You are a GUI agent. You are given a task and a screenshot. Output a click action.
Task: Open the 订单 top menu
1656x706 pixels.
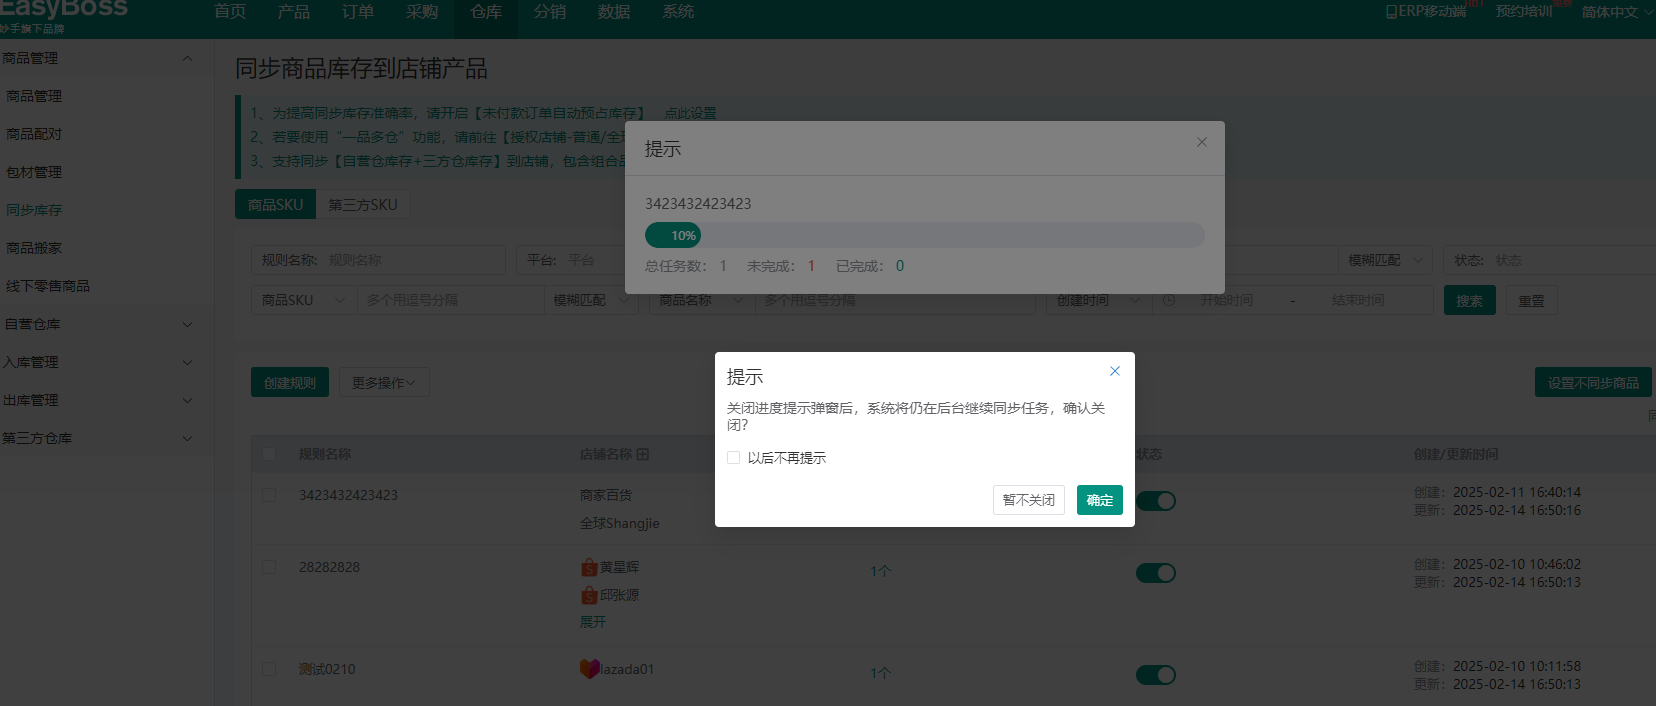tap(358, 12)
